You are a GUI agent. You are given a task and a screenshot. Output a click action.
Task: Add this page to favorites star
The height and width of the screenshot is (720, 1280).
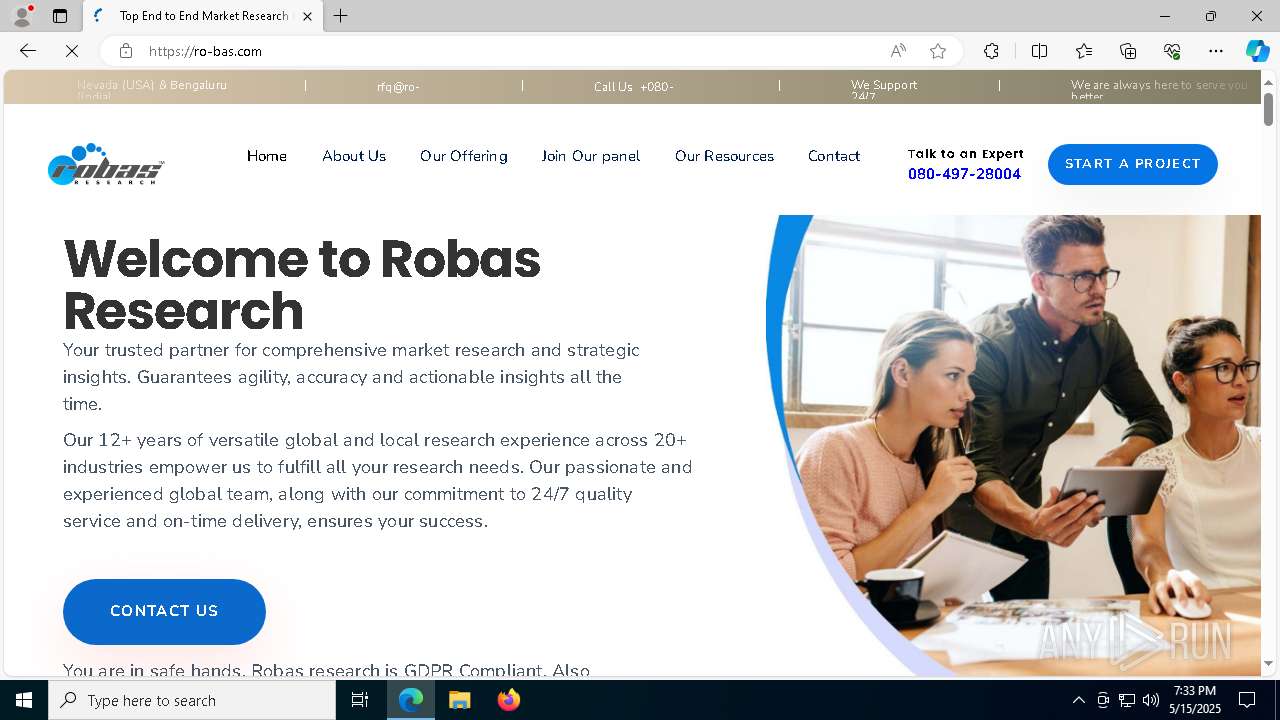click(938, 51)
